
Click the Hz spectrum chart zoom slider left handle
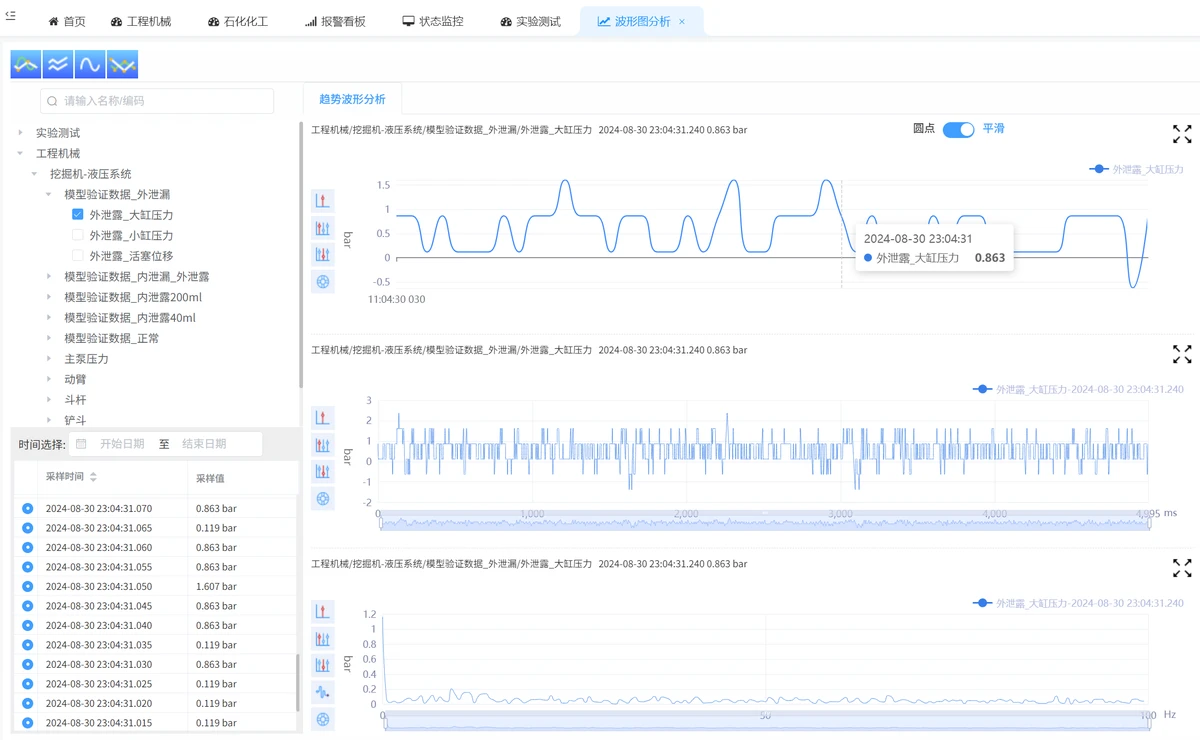pyautogui.click(x=383, y=721)
